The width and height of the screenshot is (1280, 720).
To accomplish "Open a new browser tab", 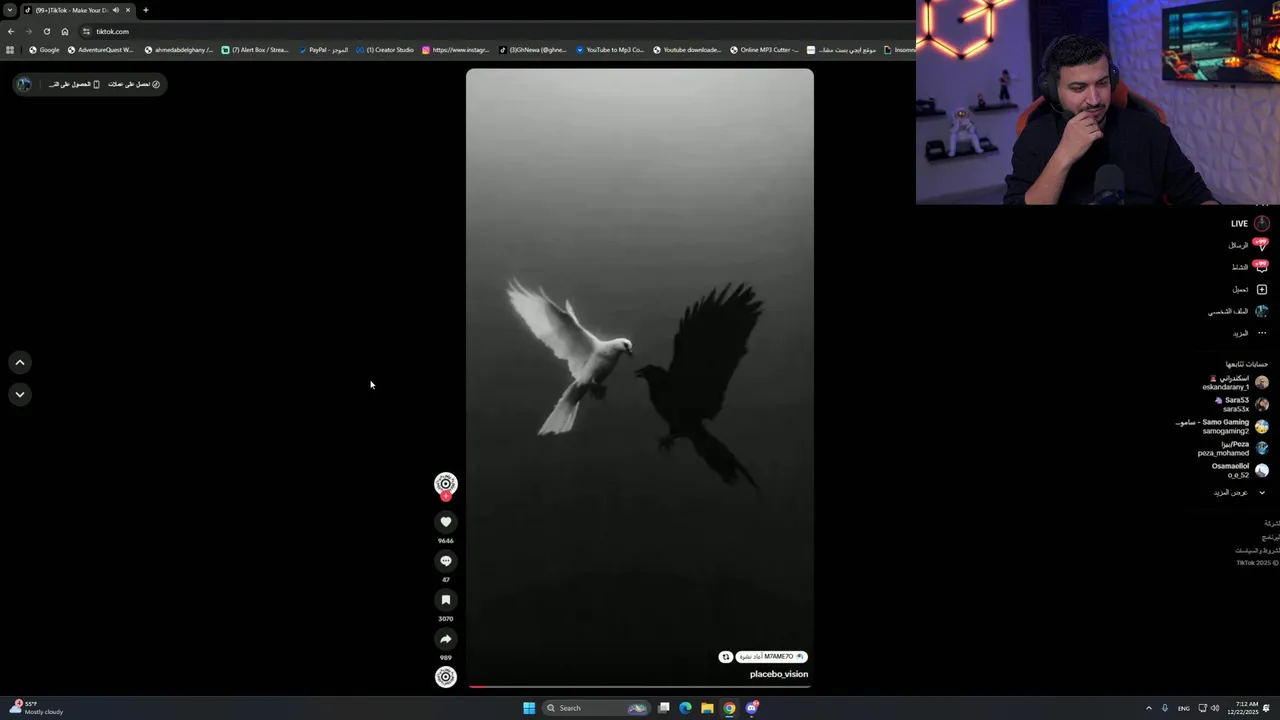I will coord(145,10).
